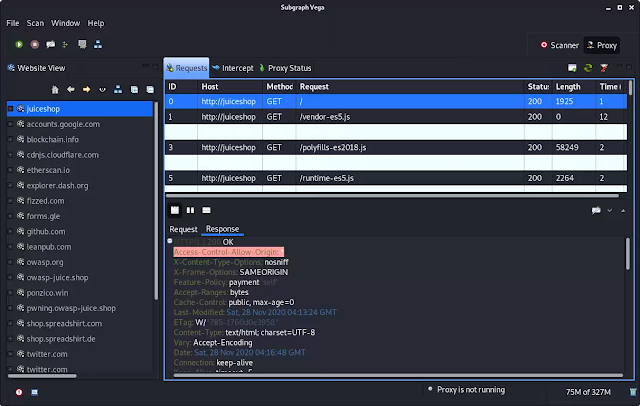Click the 75M of 327M heap status indicator
This screenshot has height=406, width=640.
pyautogui.click(x=588, y=392)
